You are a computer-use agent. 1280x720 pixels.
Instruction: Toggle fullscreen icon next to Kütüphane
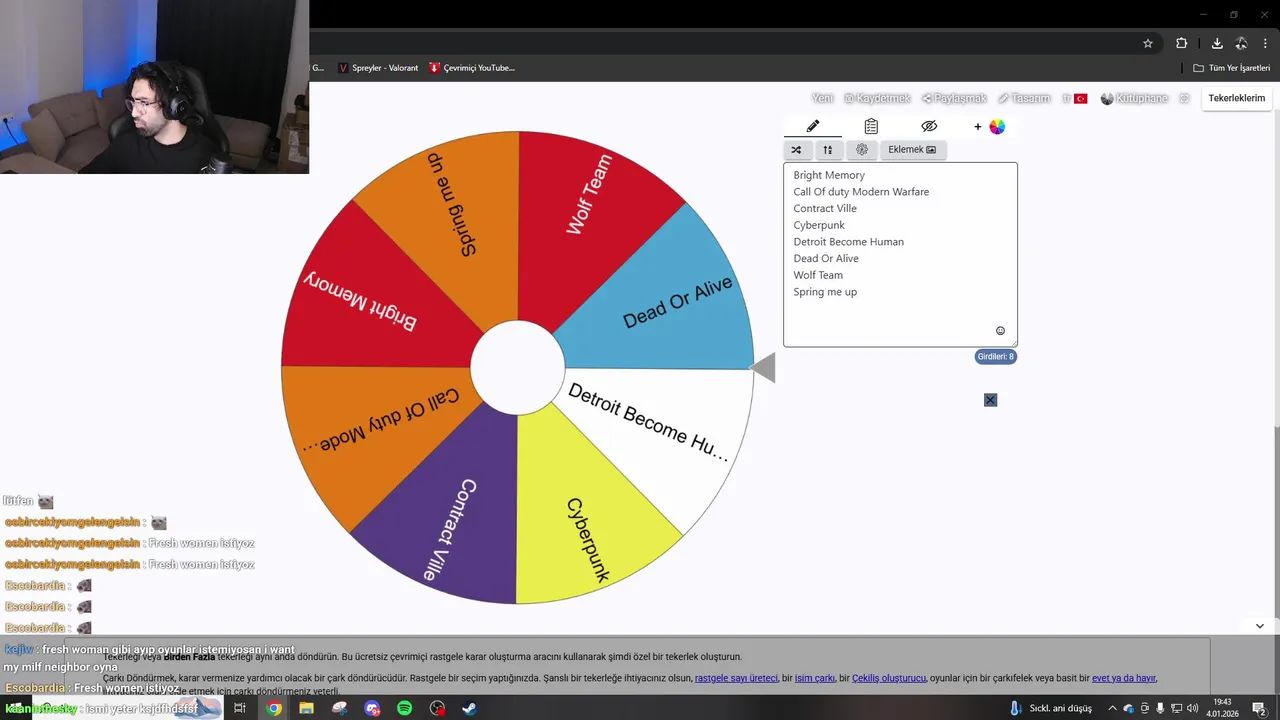1185,98
